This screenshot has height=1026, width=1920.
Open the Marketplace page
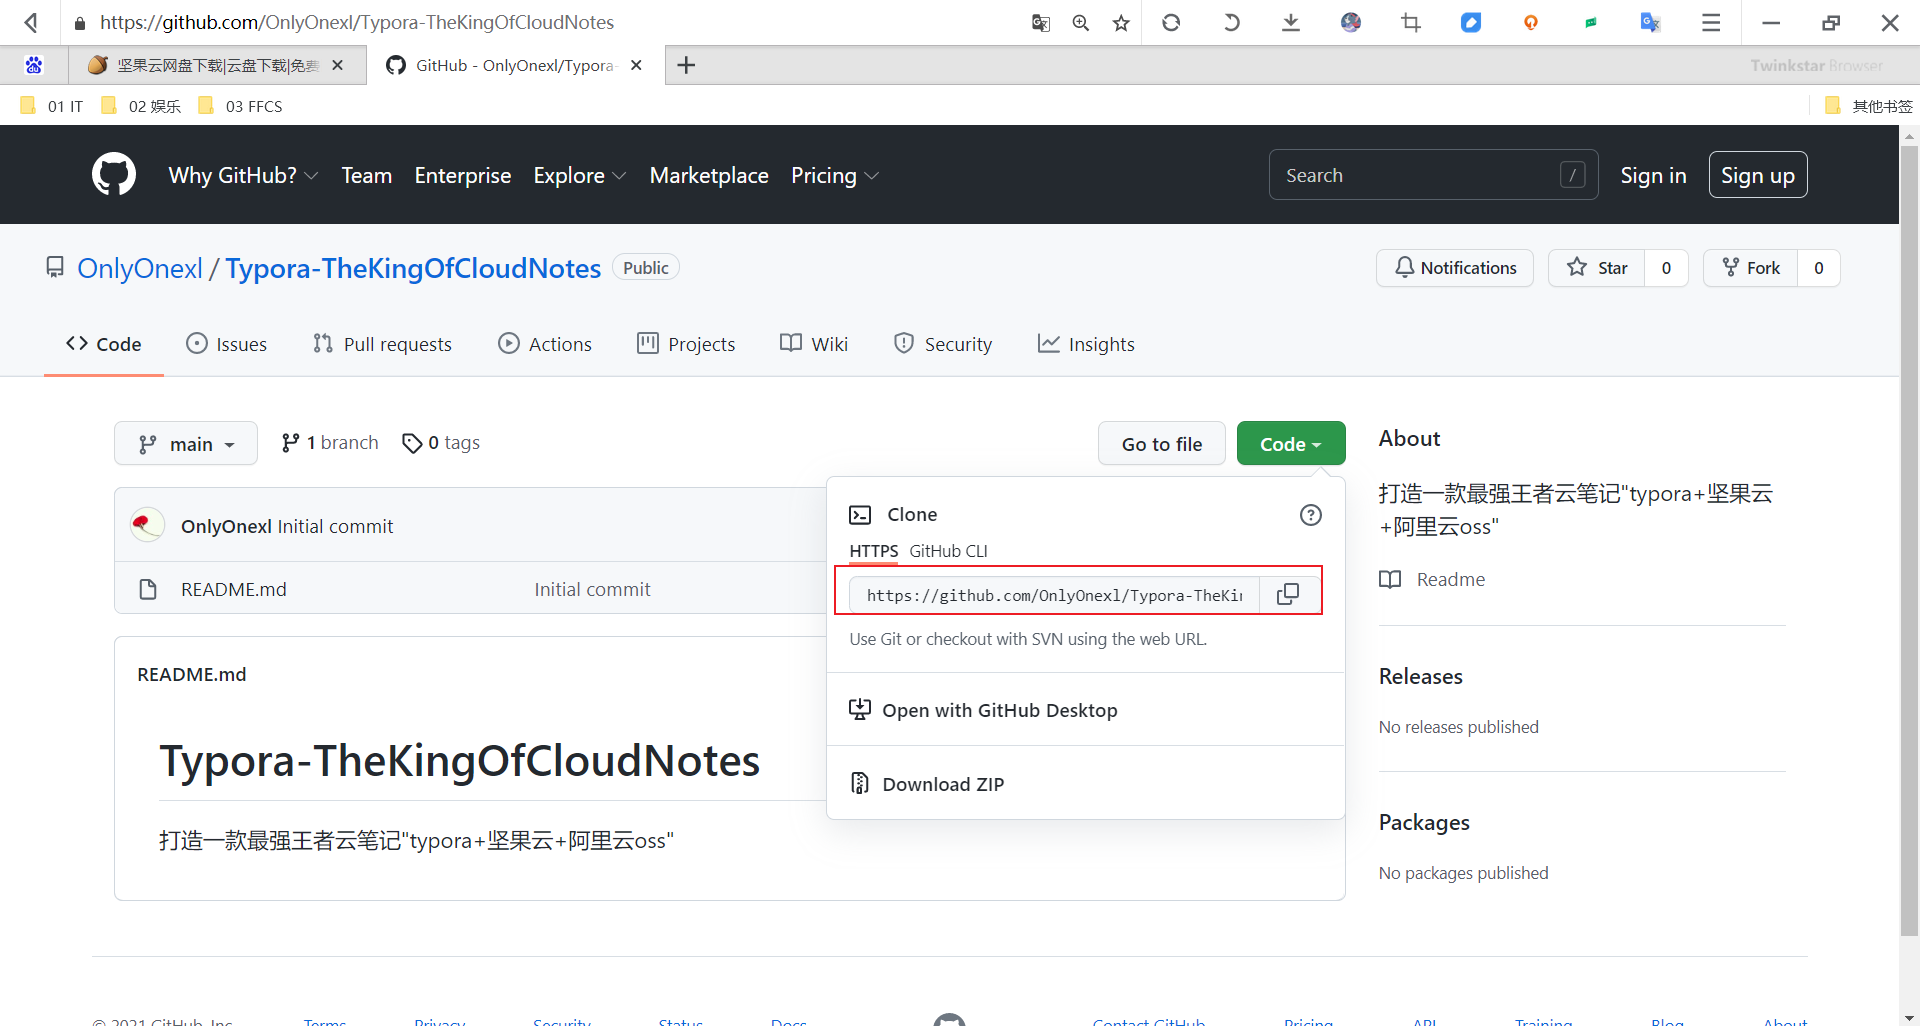[709, 175]
